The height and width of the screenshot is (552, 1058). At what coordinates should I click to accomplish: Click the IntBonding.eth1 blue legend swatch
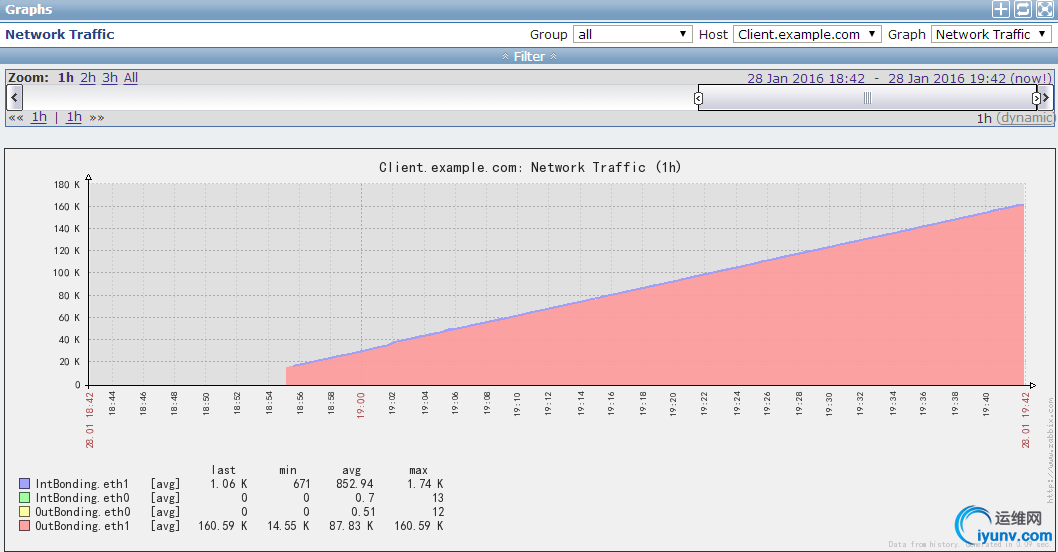tap(25, 484)
